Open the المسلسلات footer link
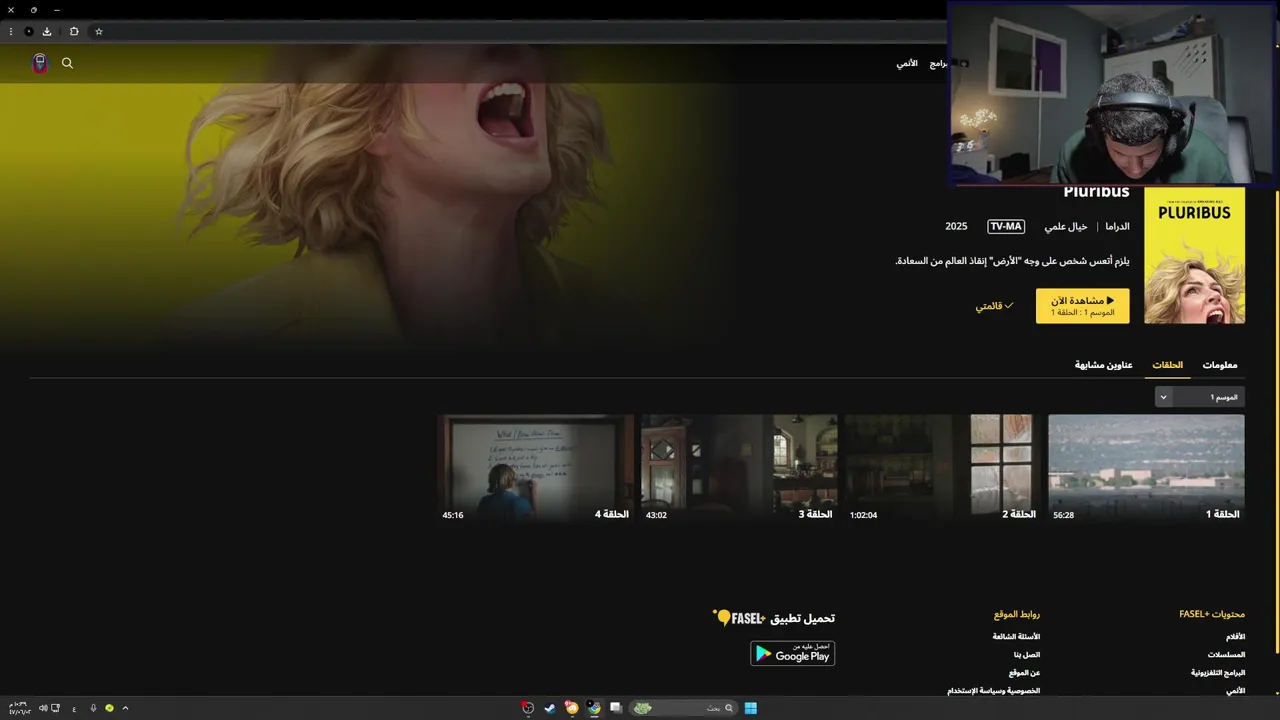 [1227, 655]
